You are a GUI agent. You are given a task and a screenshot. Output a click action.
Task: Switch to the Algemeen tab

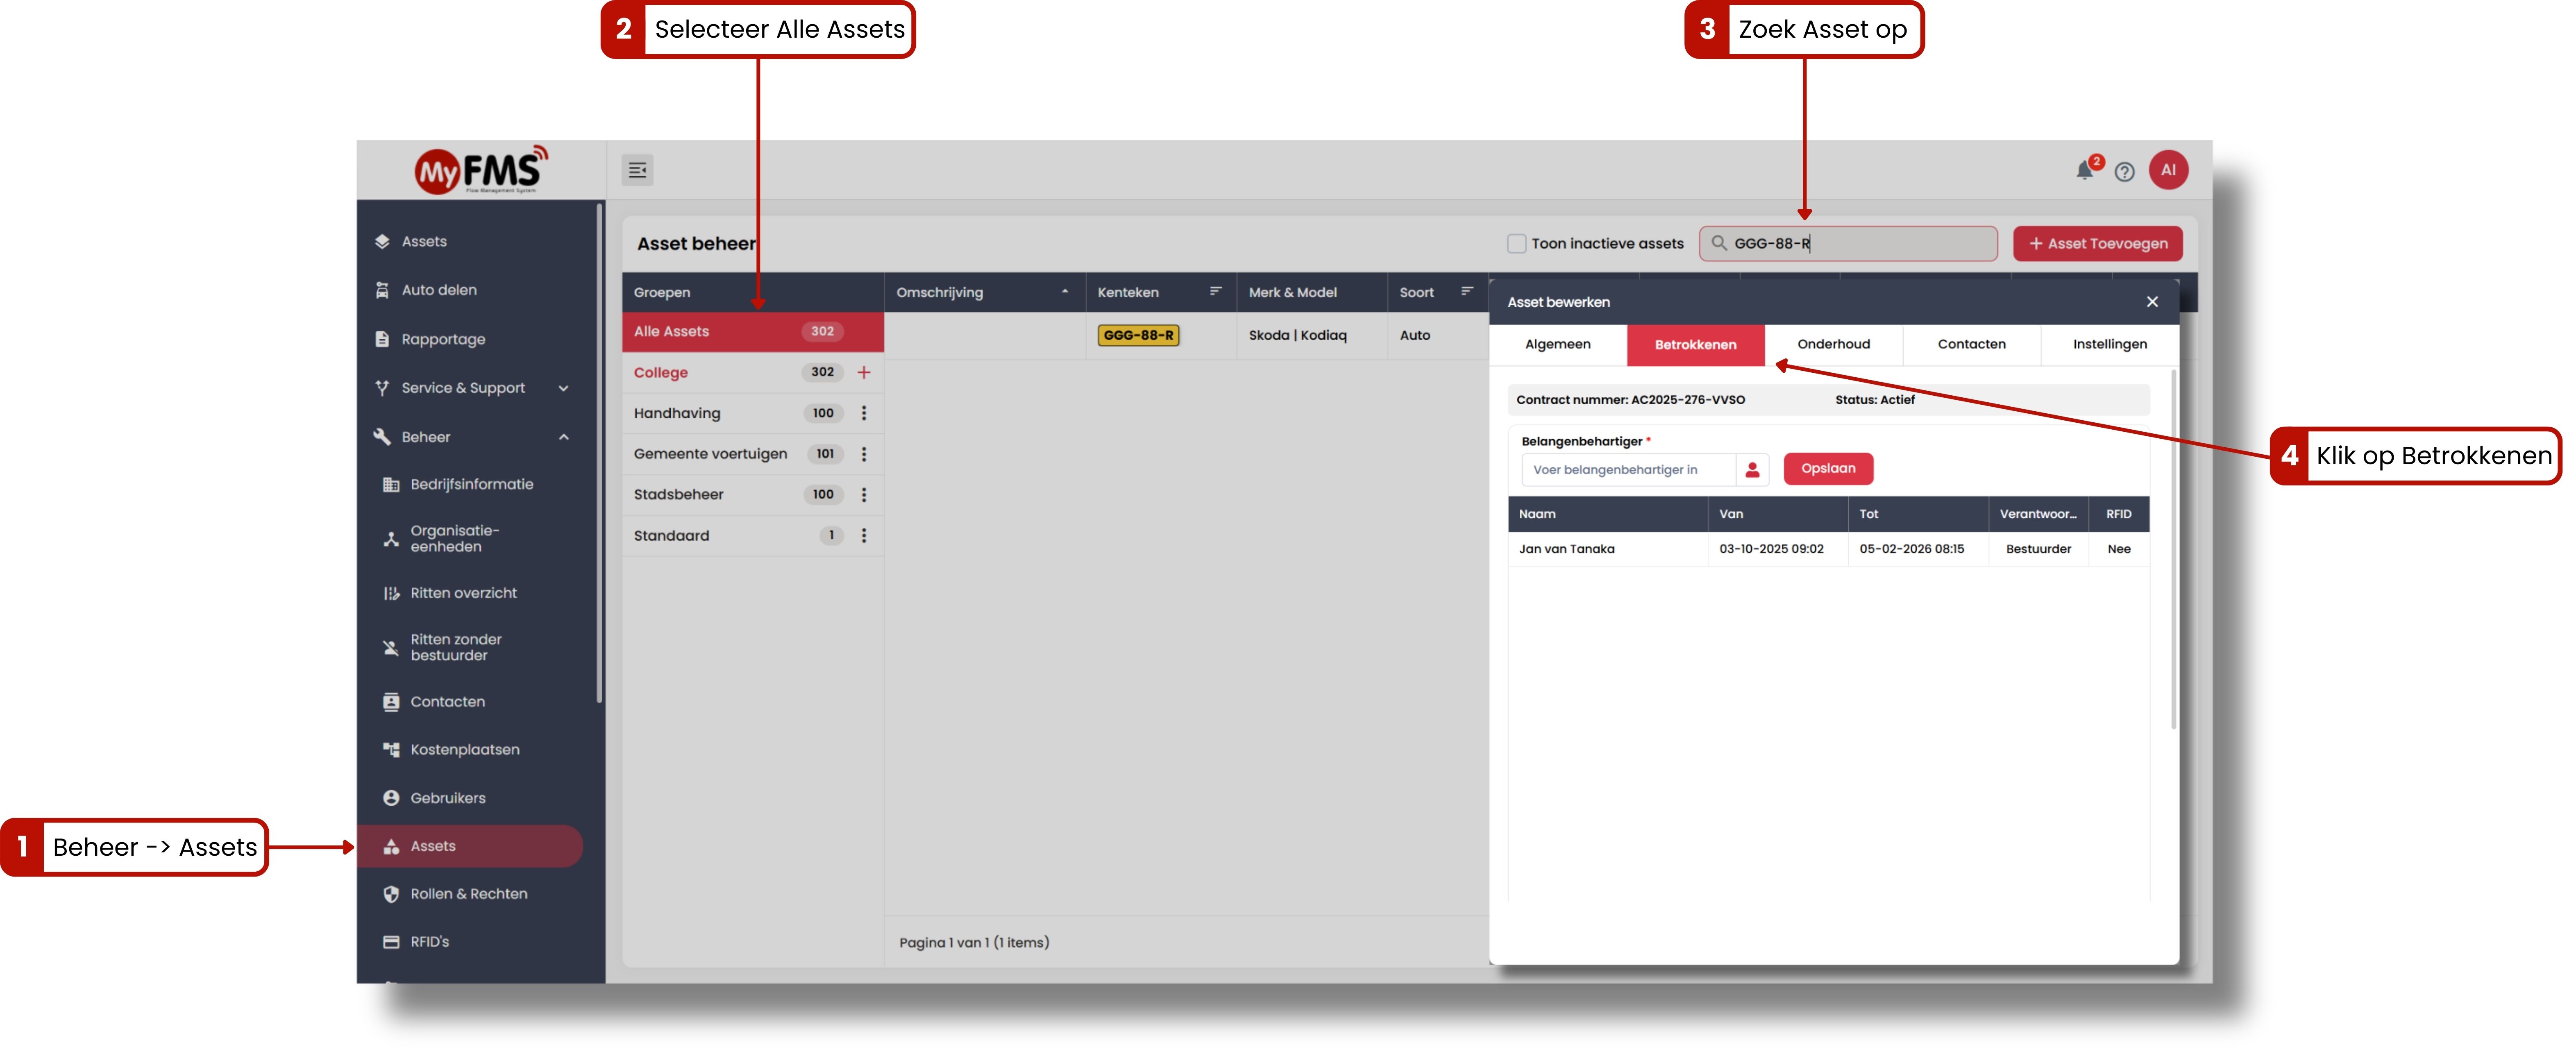point(1557,345)
